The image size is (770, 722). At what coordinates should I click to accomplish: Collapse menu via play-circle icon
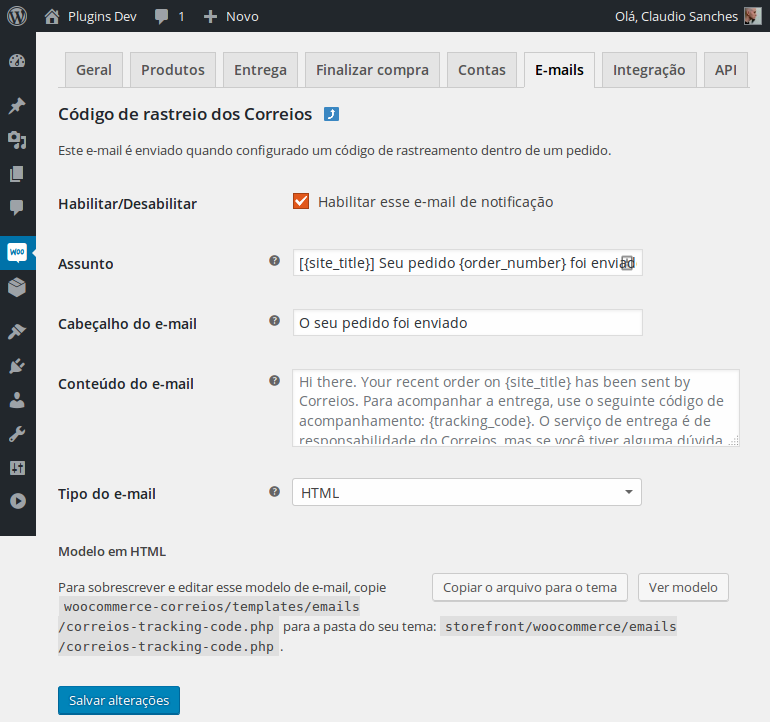pyautogui.click(x=18, y=501)
